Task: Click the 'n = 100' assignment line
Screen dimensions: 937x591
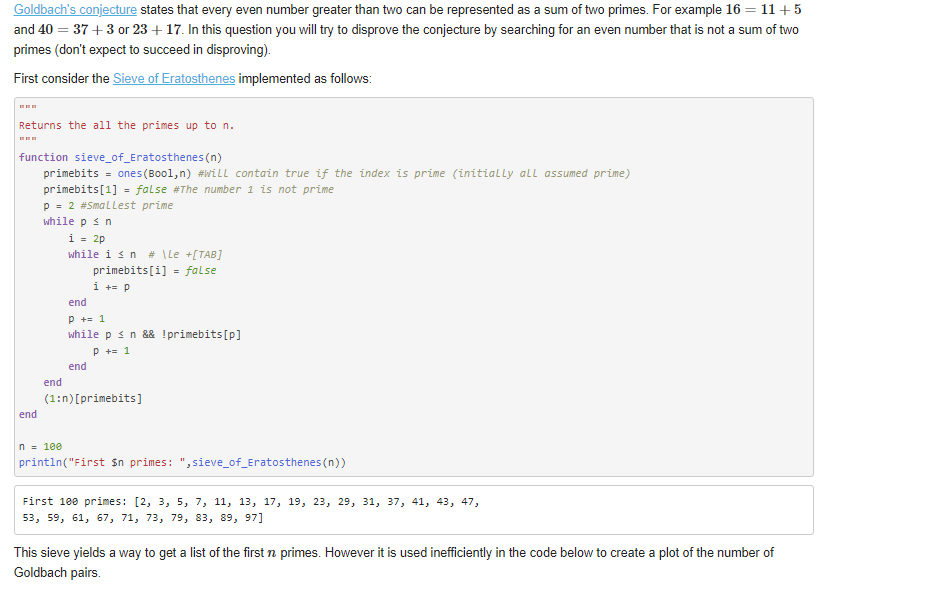Action: coord(40,446)
